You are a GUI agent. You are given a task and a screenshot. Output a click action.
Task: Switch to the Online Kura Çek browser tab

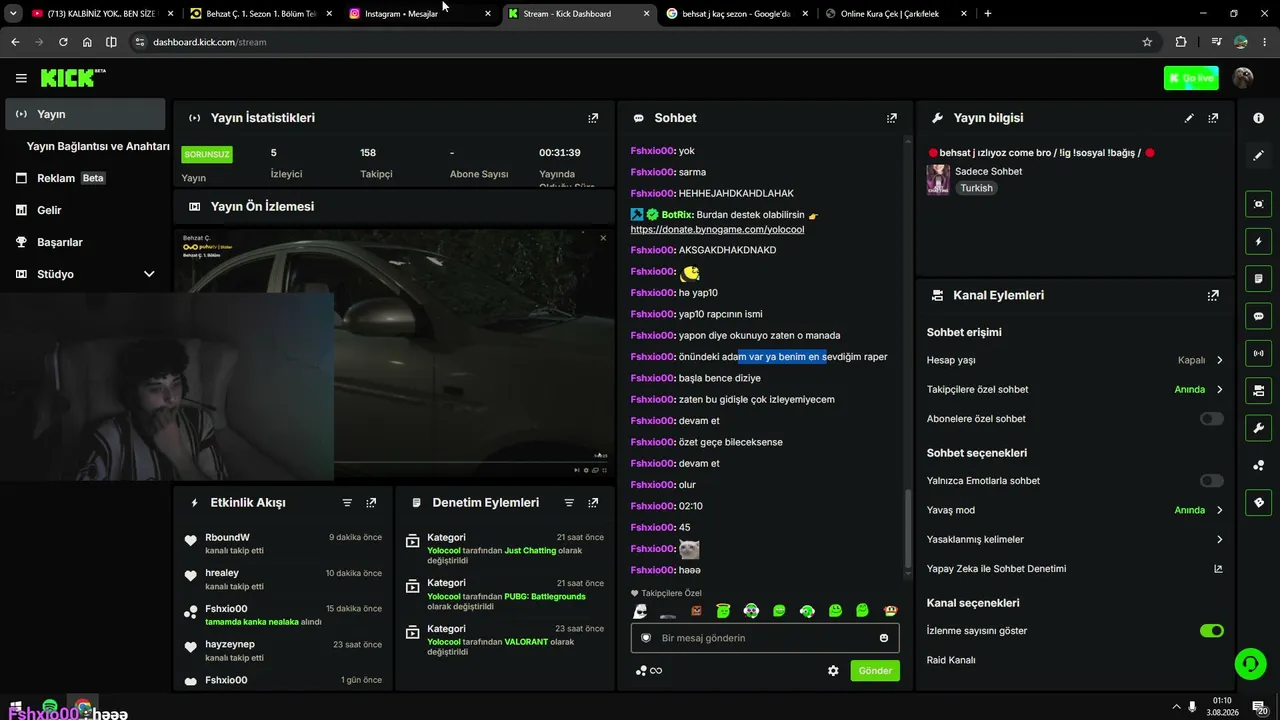895,14
